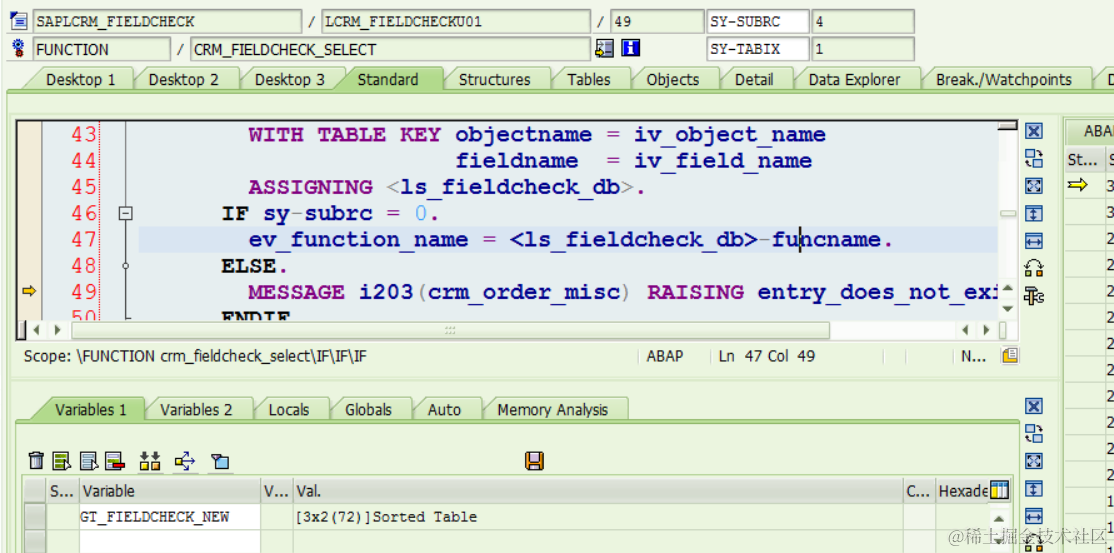Screen dimensions: 1114x553
Task: Switch to Variables 2 tab
Action: tap(196, 409)
